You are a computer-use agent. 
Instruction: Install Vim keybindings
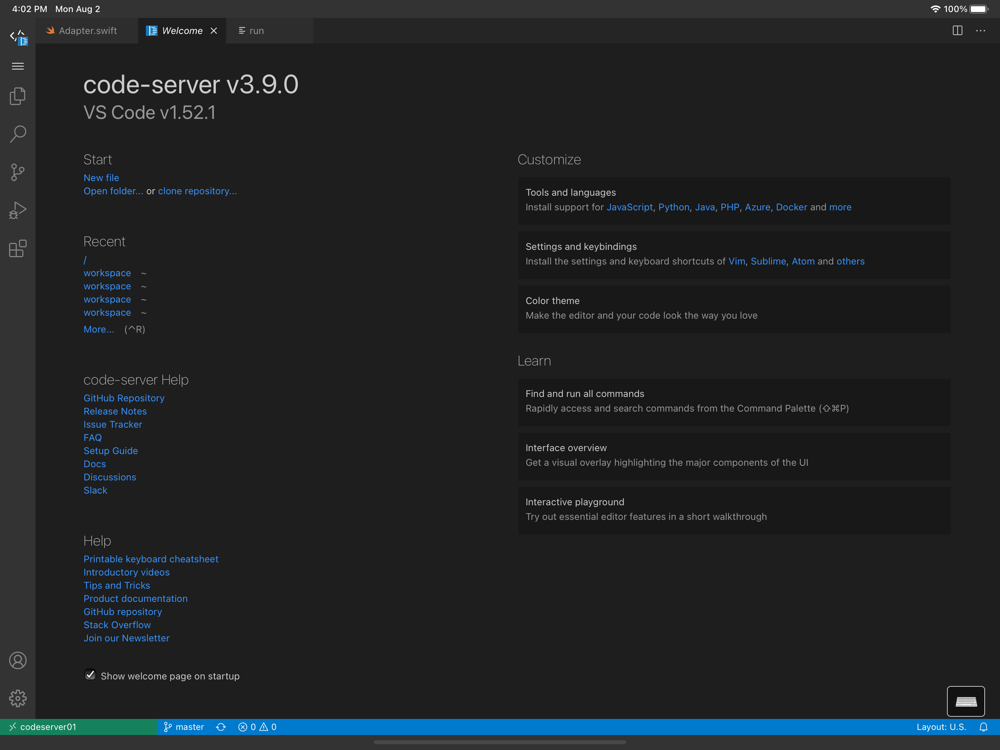point(737,261)
